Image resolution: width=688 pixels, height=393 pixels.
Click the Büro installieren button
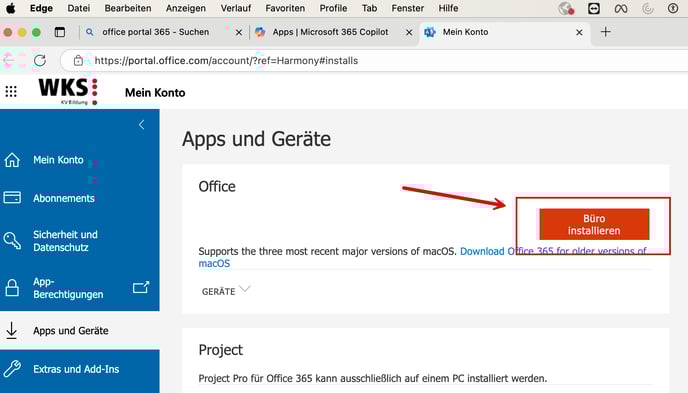pyautogui.click(x=594, y=224)
